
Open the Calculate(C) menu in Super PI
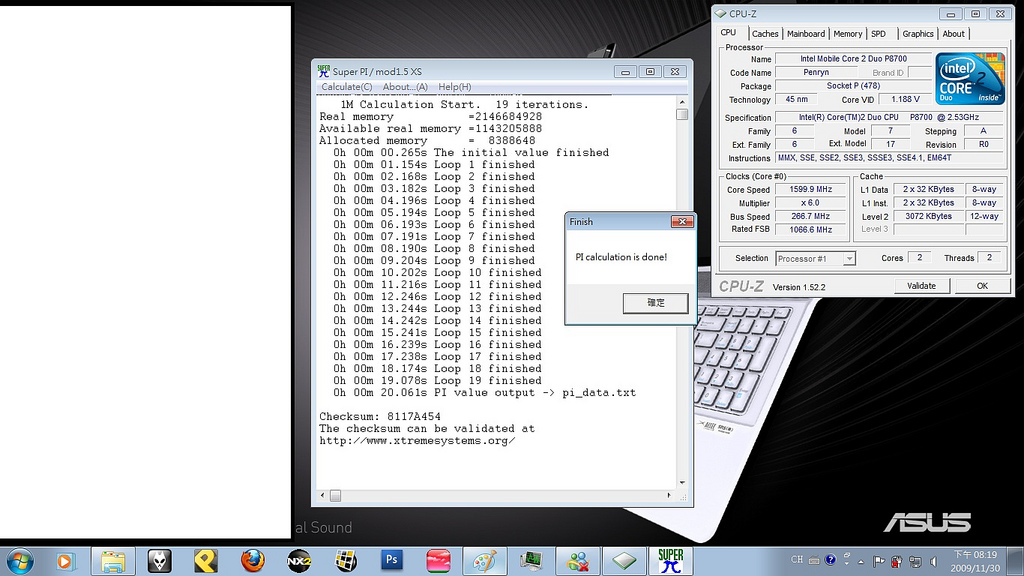click(346, 87)
